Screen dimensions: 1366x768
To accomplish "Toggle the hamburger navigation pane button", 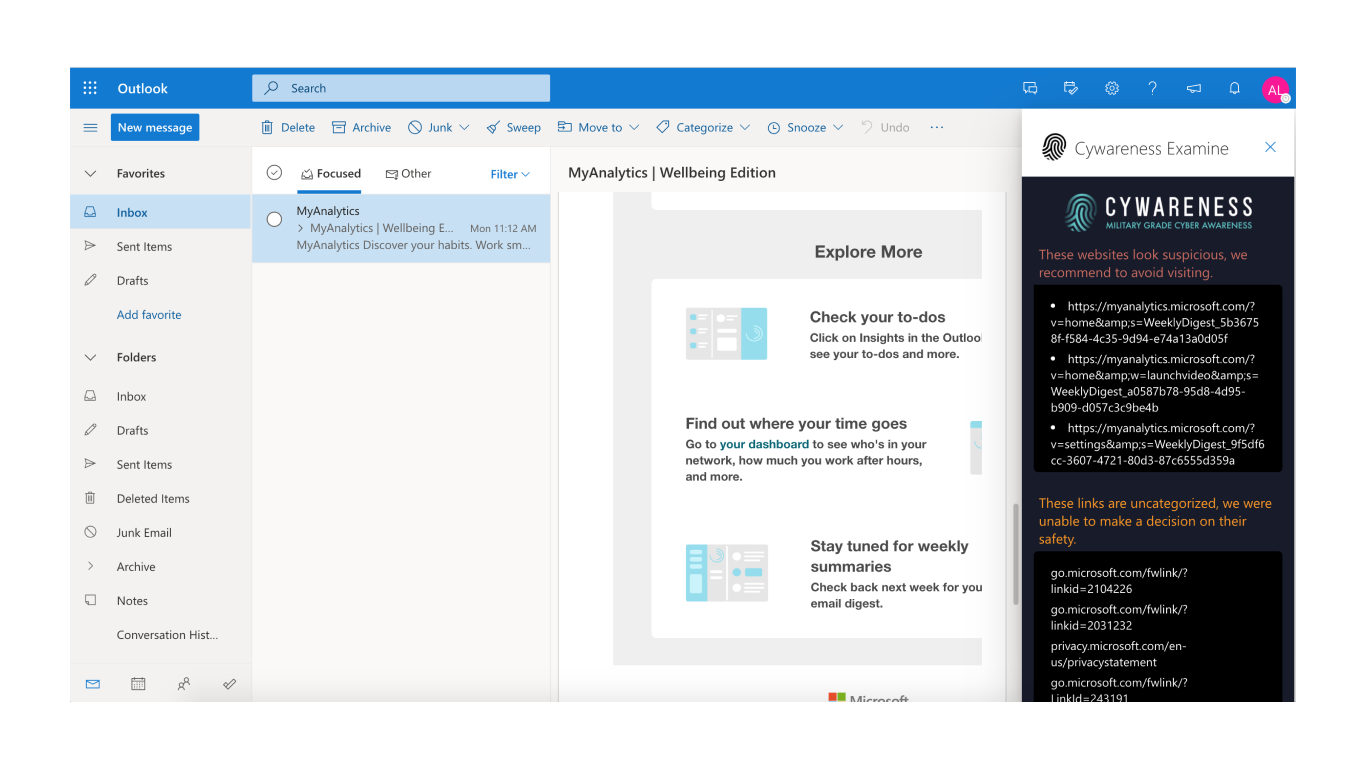I will pyautogui.click(x=90, y=128).
